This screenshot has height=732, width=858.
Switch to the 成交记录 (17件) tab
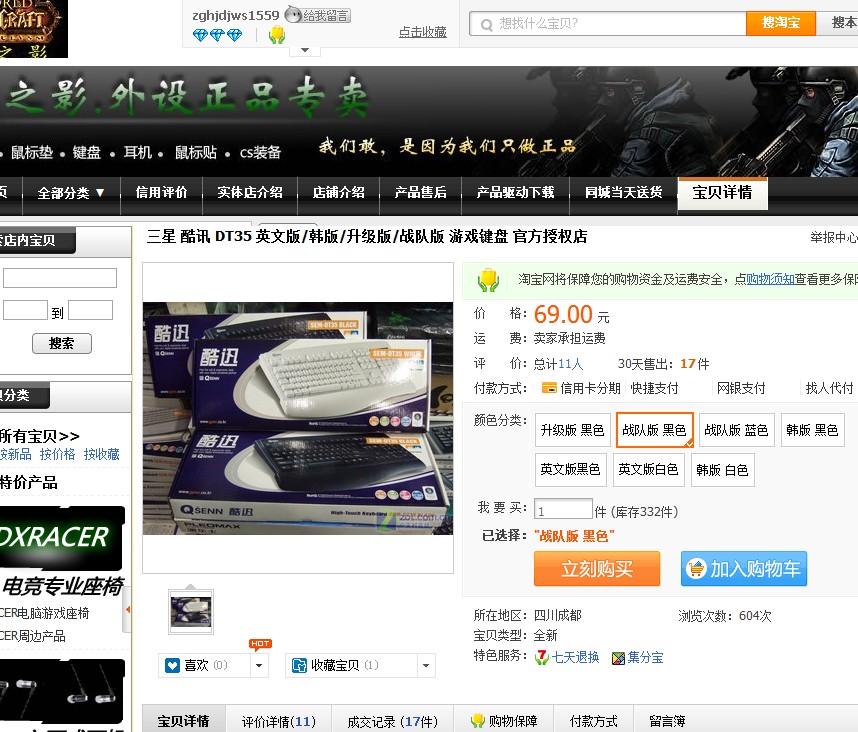pyautogui.click(x=392, y=721)
